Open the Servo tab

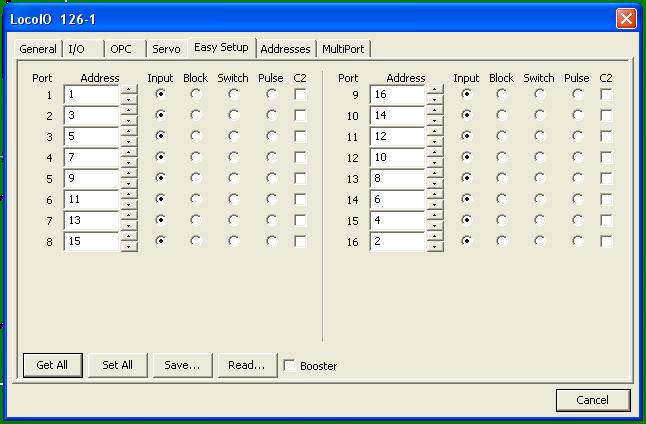click(166, 49)
